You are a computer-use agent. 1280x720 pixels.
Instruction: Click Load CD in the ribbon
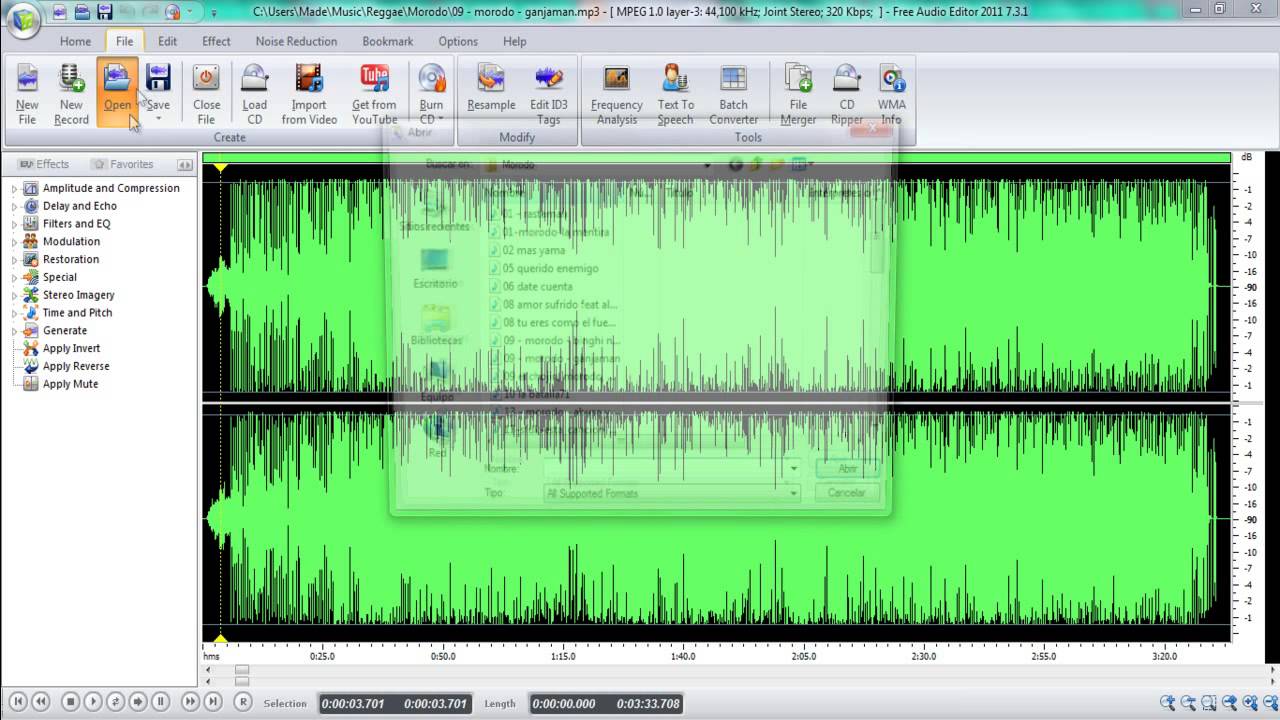pyautogui.click(x=254, y=95)
